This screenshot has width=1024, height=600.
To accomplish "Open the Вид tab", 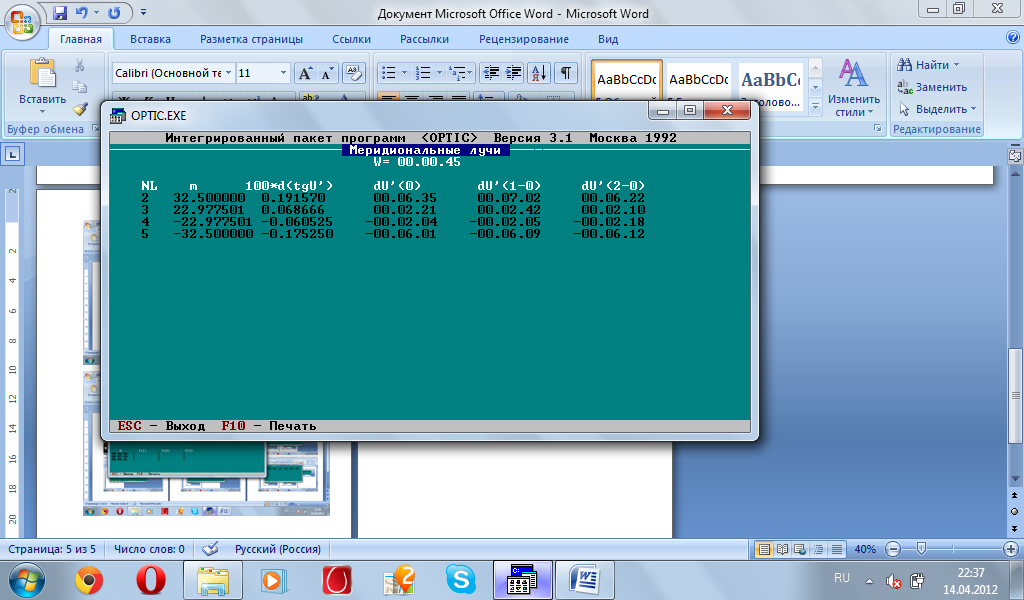I will [608, 39].
